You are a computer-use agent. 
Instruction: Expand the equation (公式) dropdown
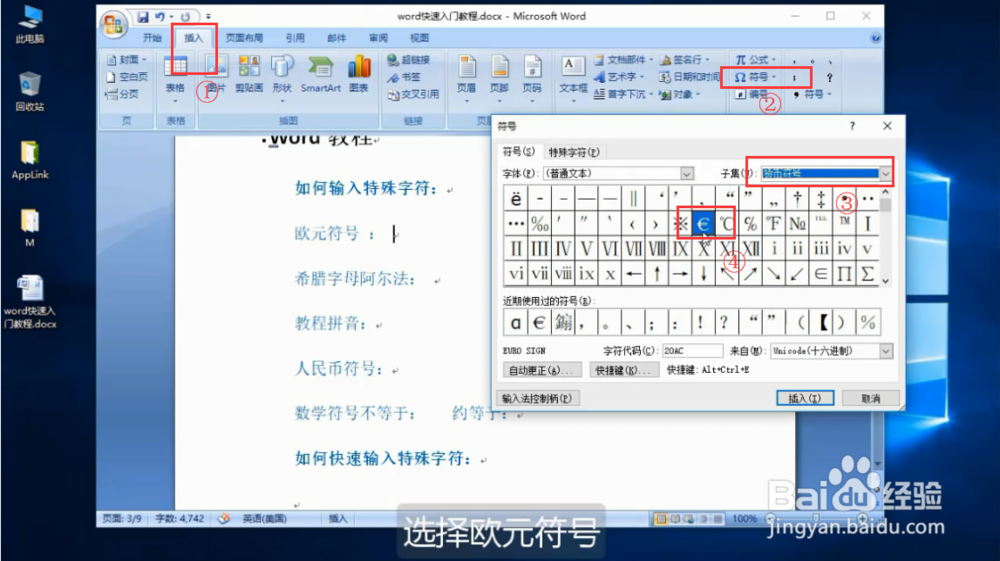(x=774, y=60)
